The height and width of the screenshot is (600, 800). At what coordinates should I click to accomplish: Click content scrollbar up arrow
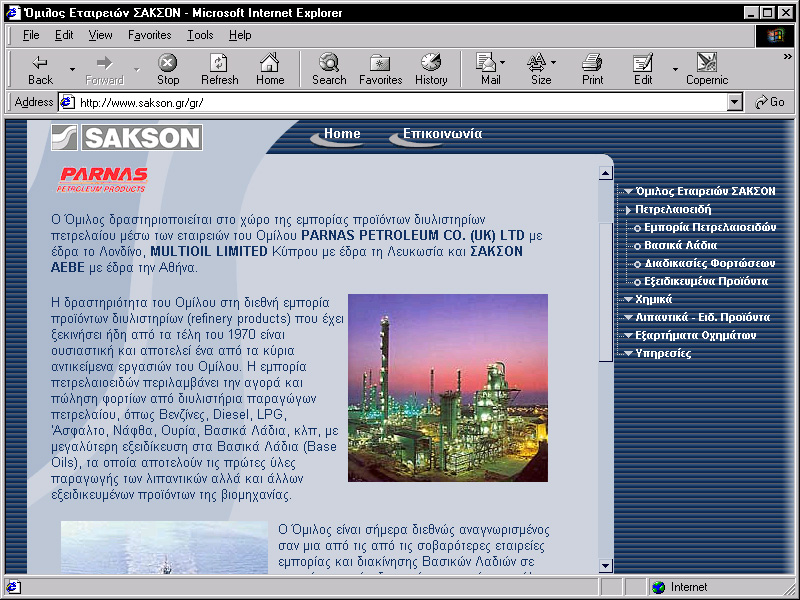coord(606,173)
